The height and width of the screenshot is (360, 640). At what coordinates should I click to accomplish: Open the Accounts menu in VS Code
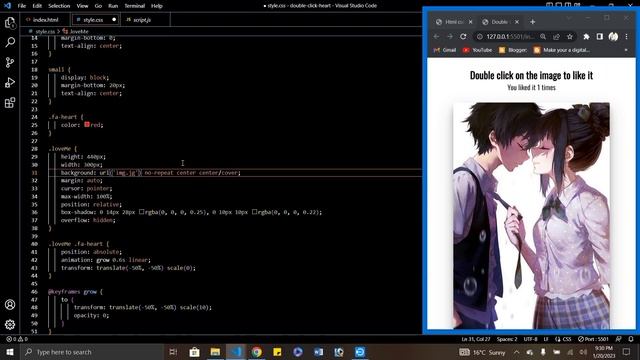pos(10,304)
